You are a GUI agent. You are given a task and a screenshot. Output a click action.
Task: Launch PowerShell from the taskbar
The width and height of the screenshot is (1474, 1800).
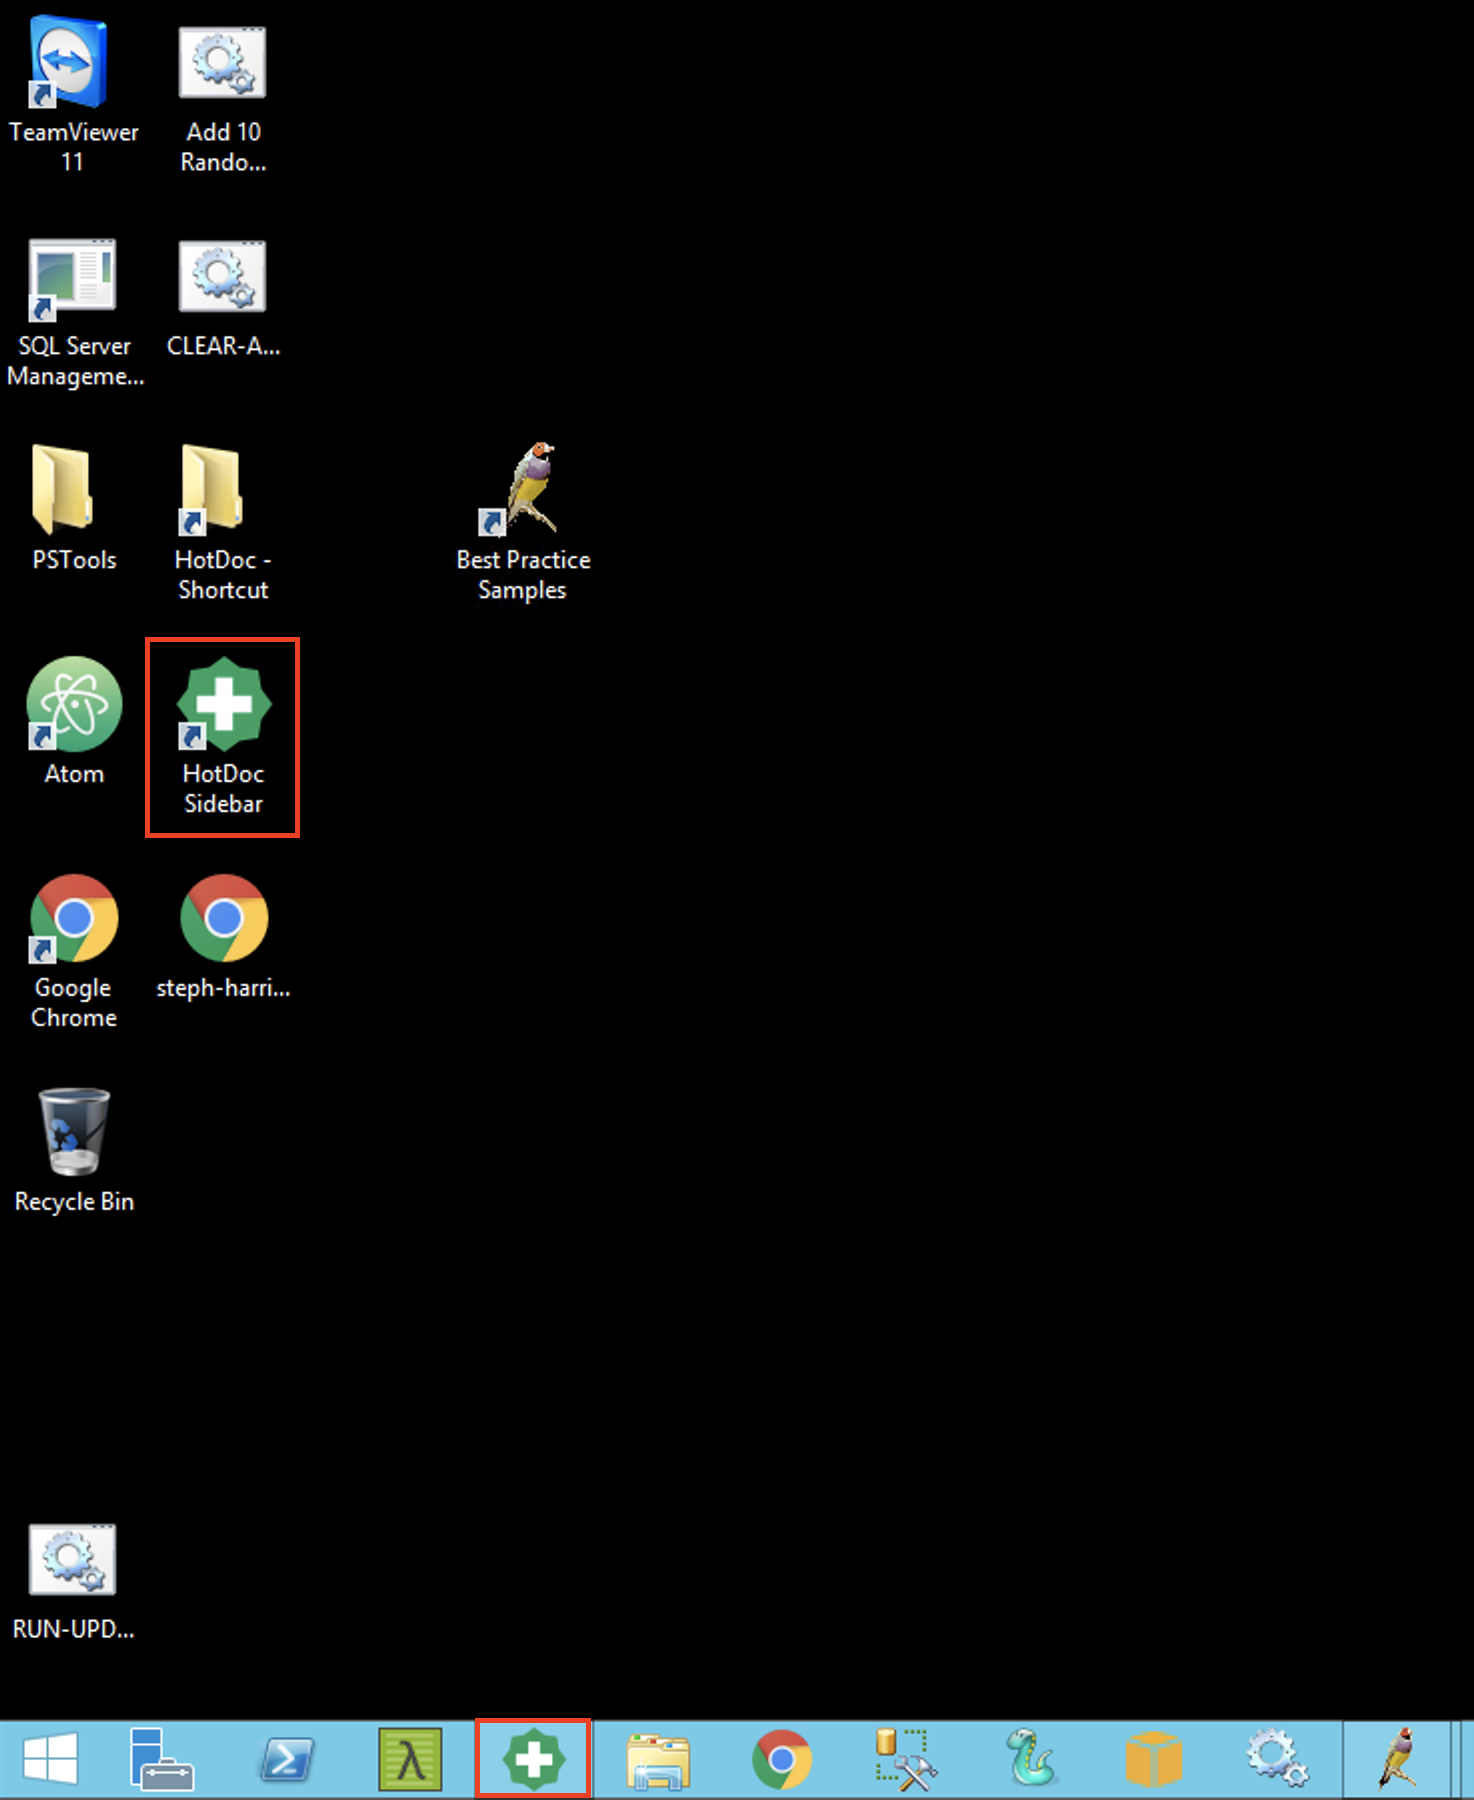(286, 1760)
